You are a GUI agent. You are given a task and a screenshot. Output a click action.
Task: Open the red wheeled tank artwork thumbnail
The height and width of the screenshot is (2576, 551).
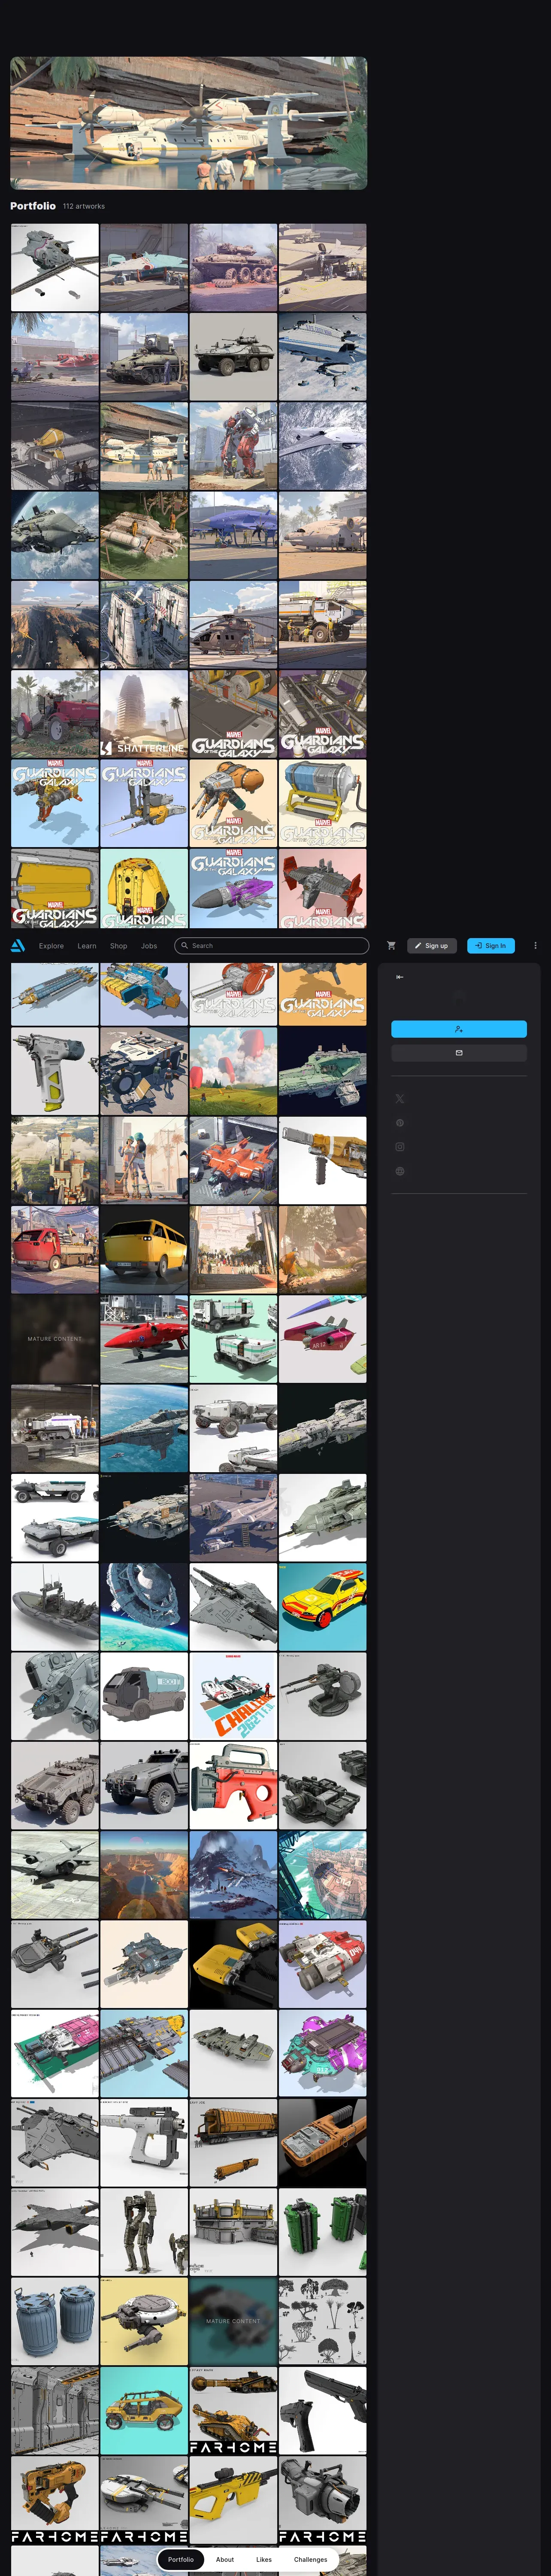tap(233, 267)
